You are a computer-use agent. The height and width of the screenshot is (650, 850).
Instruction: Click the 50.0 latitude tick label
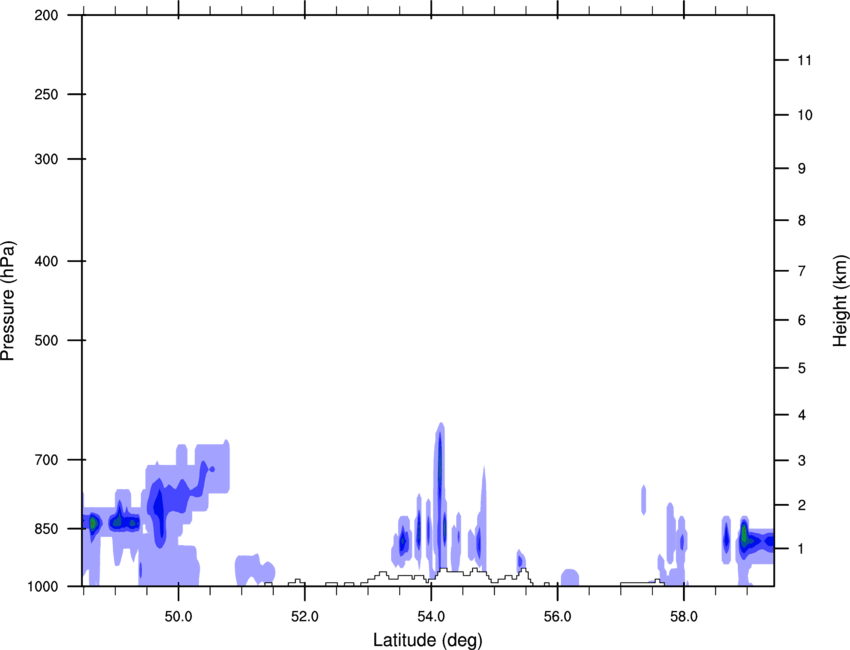178,617
